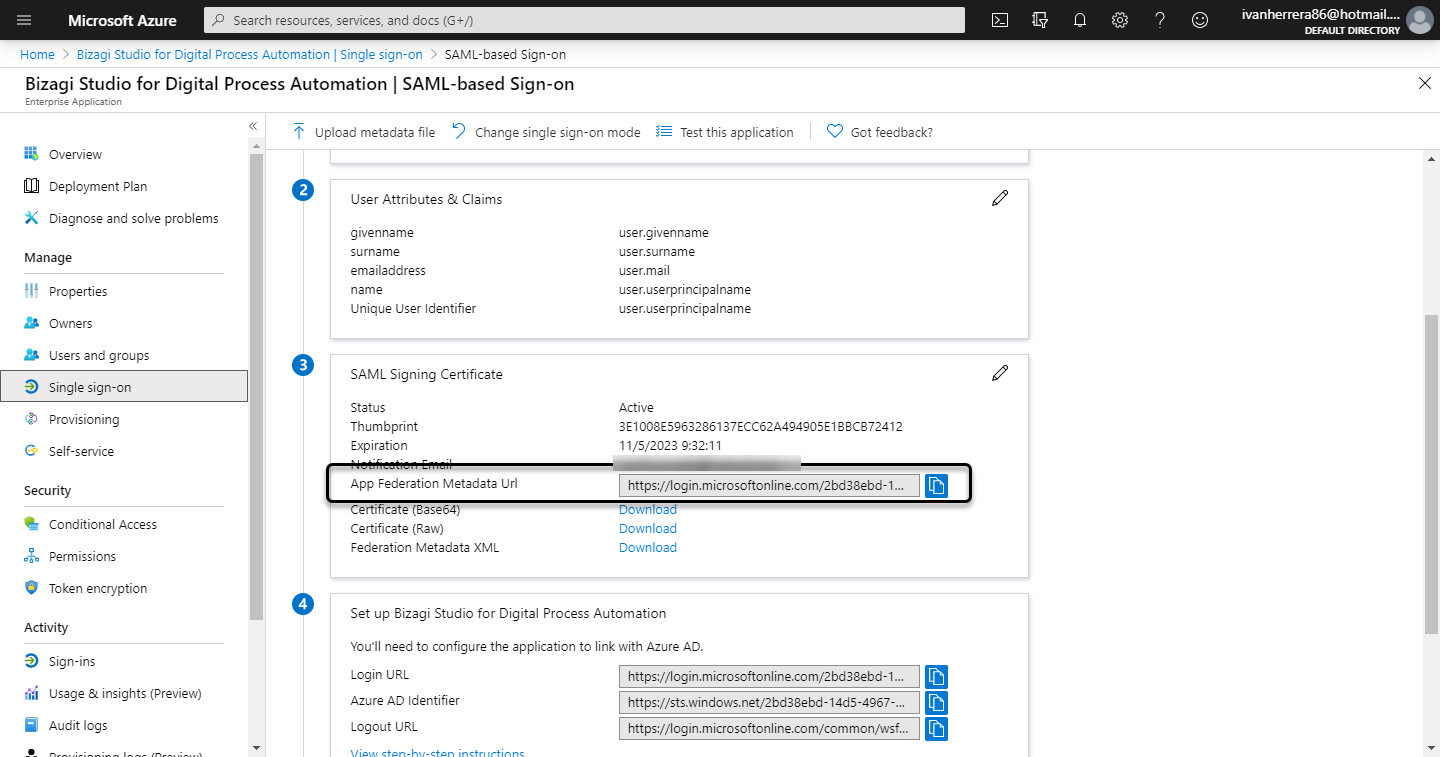Edit SAML Signing Certificate with pencil
This screenshot has height=757, width=1440.
click(1000, 373)
